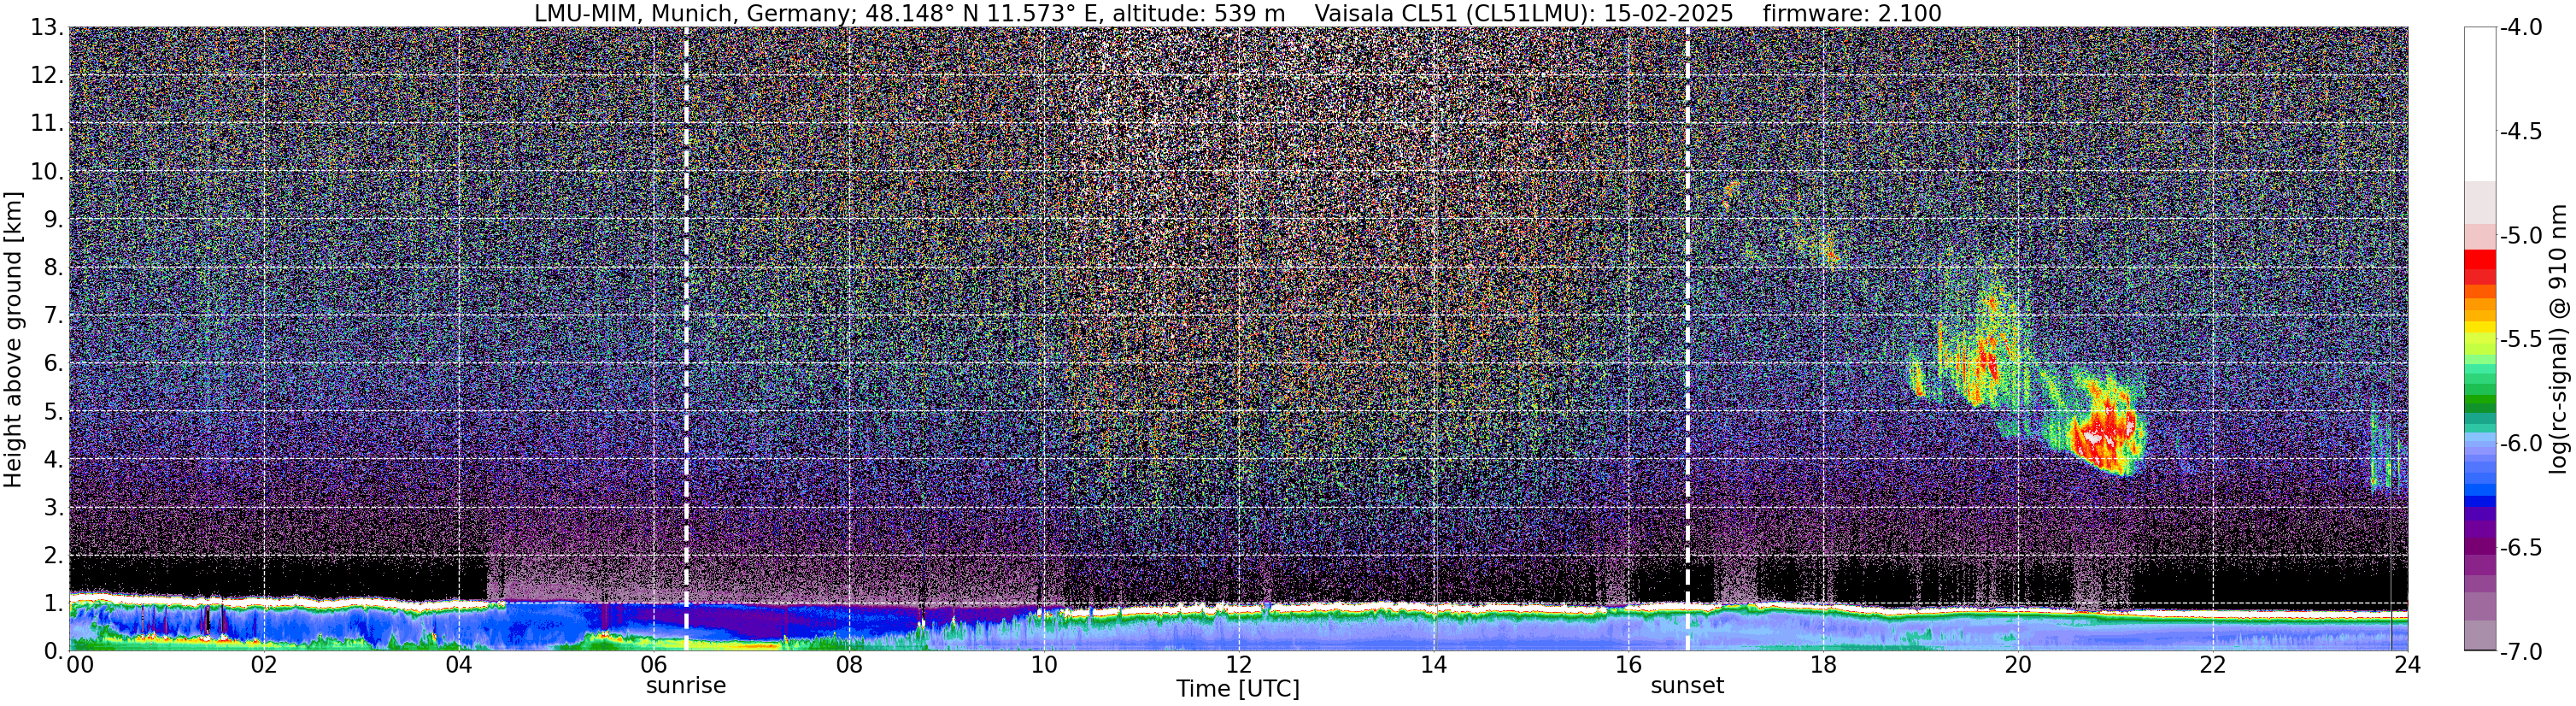
Task: Click the 'Height above ground [km]' axis label
Action: click(x=13, y=339)
